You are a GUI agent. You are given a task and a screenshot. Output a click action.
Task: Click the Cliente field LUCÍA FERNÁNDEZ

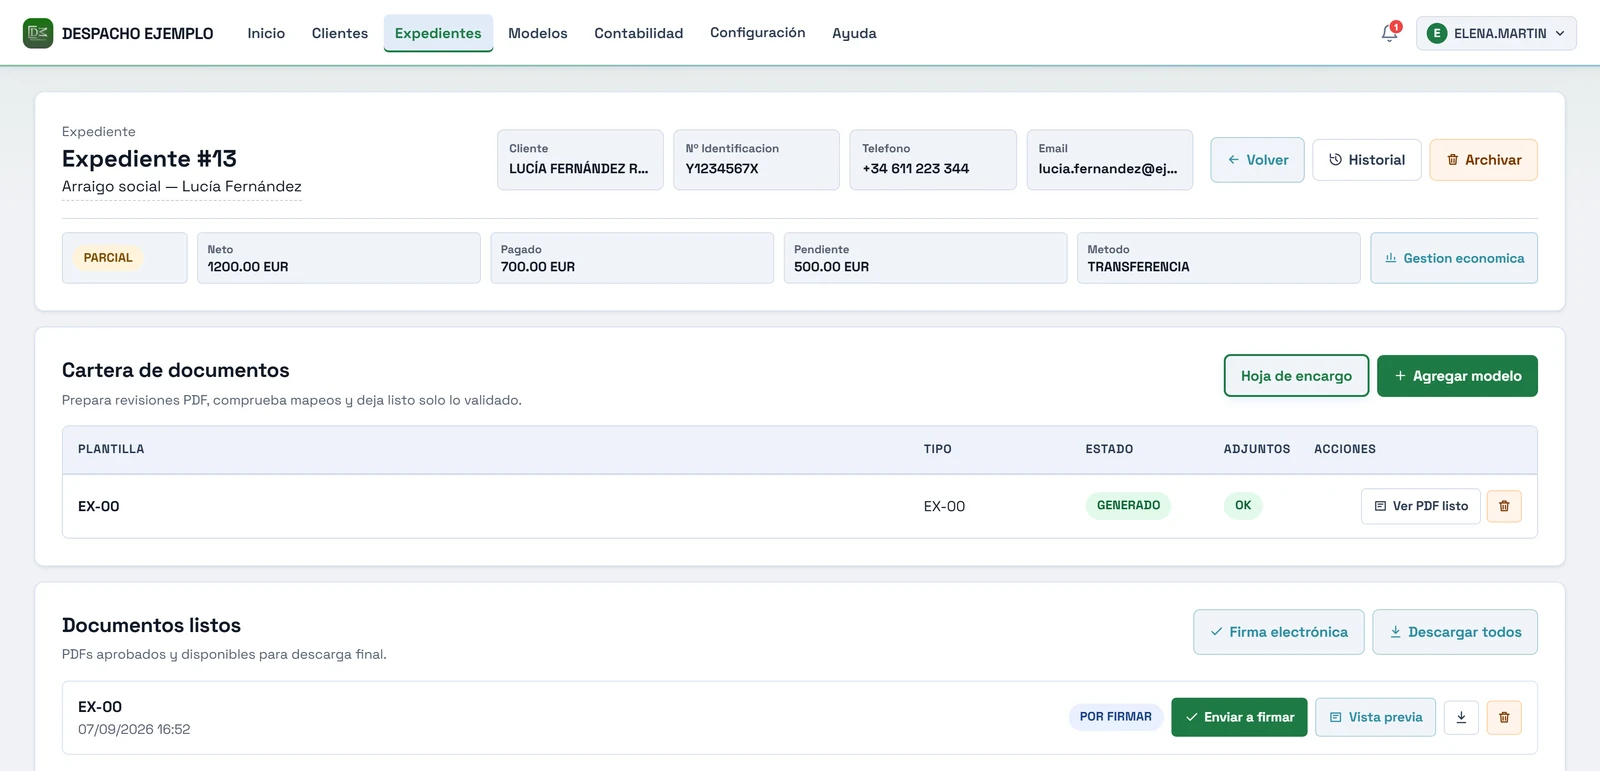[580, 160]
